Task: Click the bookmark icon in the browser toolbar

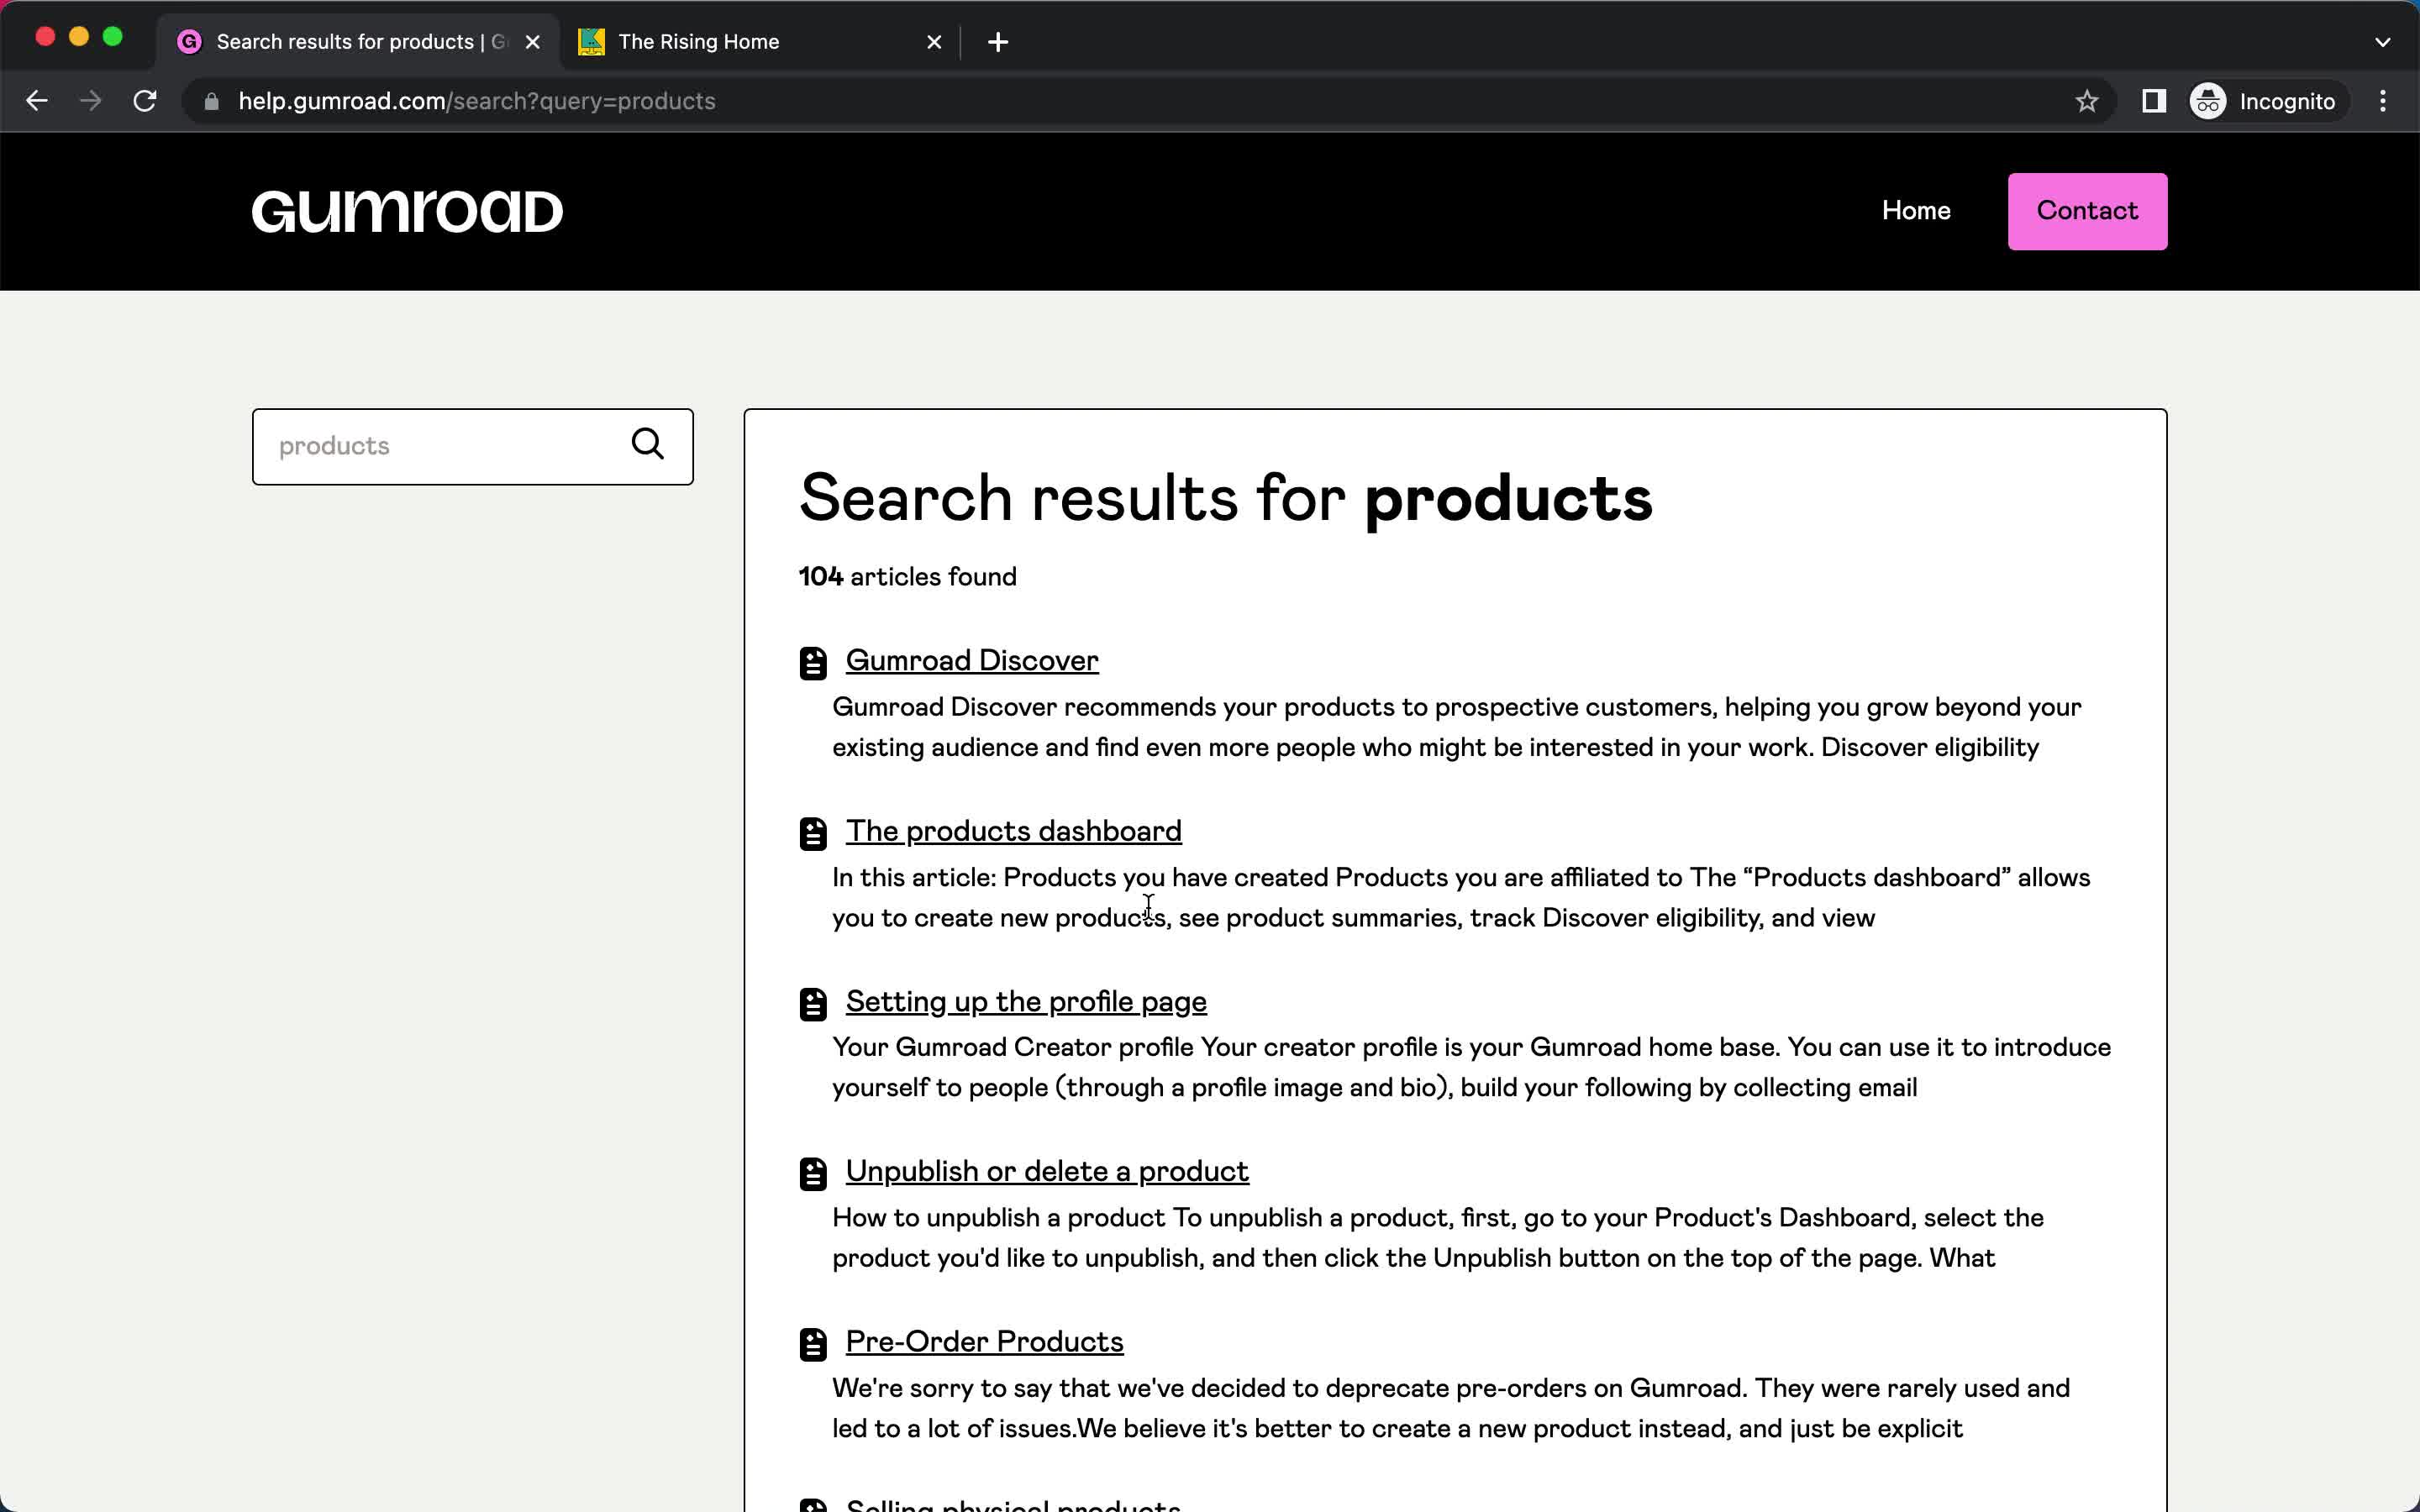Action: [2089, 101]
